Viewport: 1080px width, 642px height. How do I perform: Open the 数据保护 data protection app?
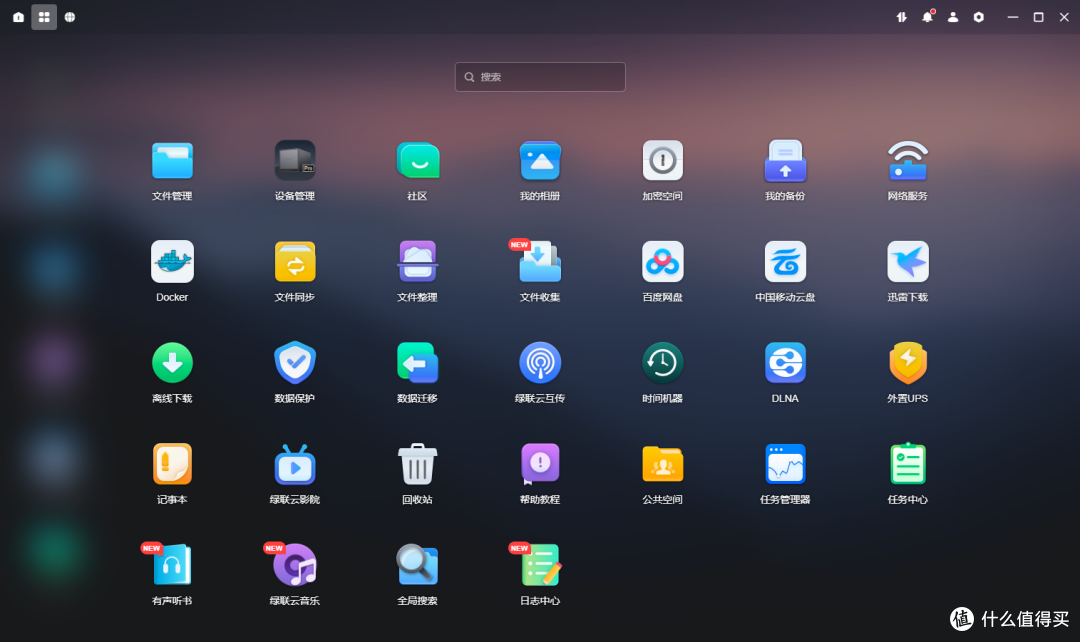(x=295, y=363)
